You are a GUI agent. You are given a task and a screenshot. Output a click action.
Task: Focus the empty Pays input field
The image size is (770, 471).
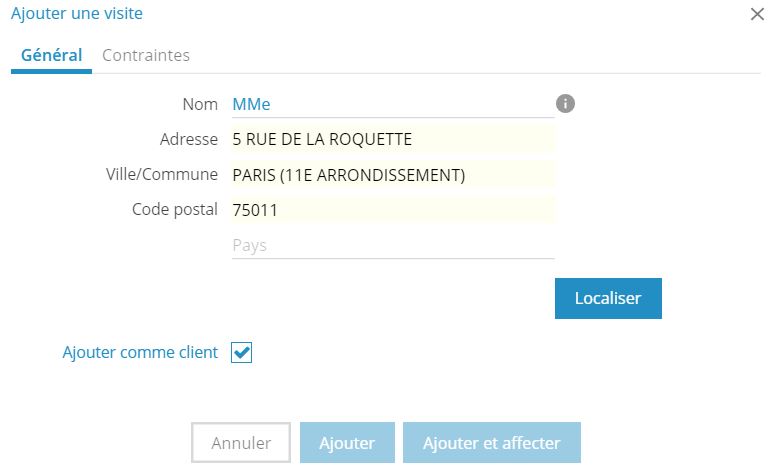[392, 245]
